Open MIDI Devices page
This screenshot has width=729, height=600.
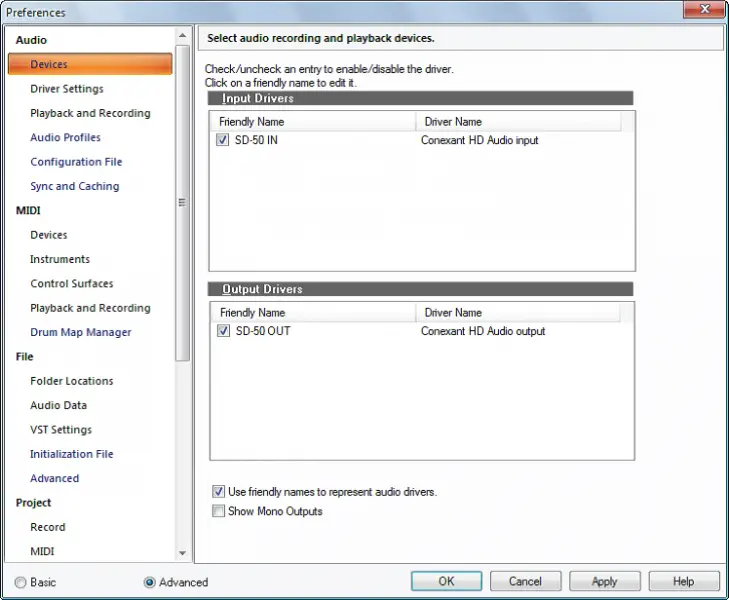tap(49, 235)
